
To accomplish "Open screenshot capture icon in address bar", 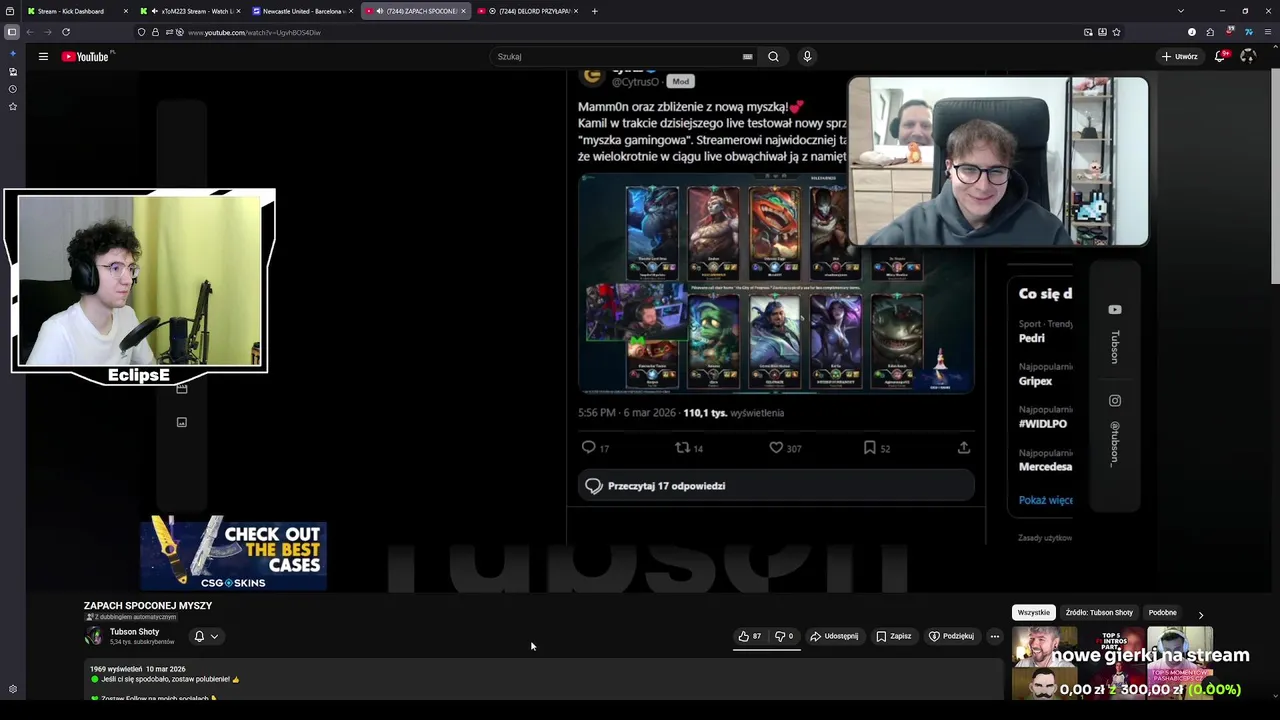I will click(x=1088, y=32).
